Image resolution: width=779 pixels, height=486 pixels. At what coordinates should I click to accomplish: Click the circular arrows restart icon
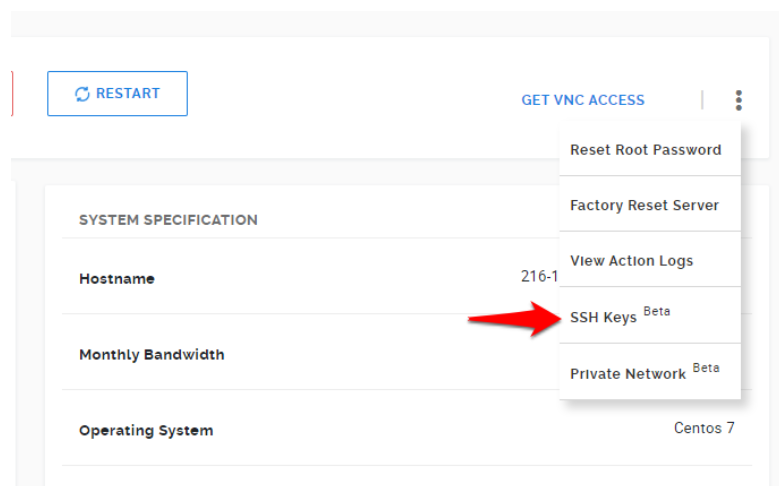(82, 94)
